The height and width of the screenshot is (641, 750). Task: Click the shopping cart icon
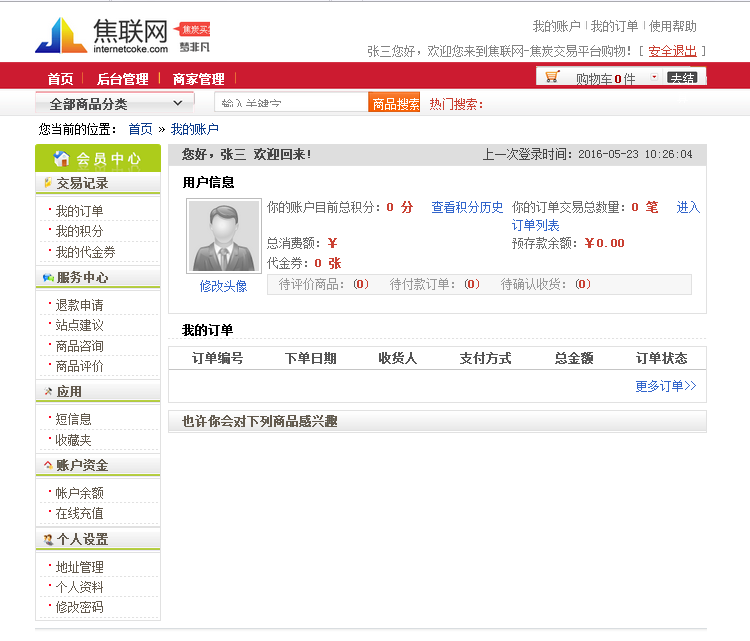pos(552,77)
